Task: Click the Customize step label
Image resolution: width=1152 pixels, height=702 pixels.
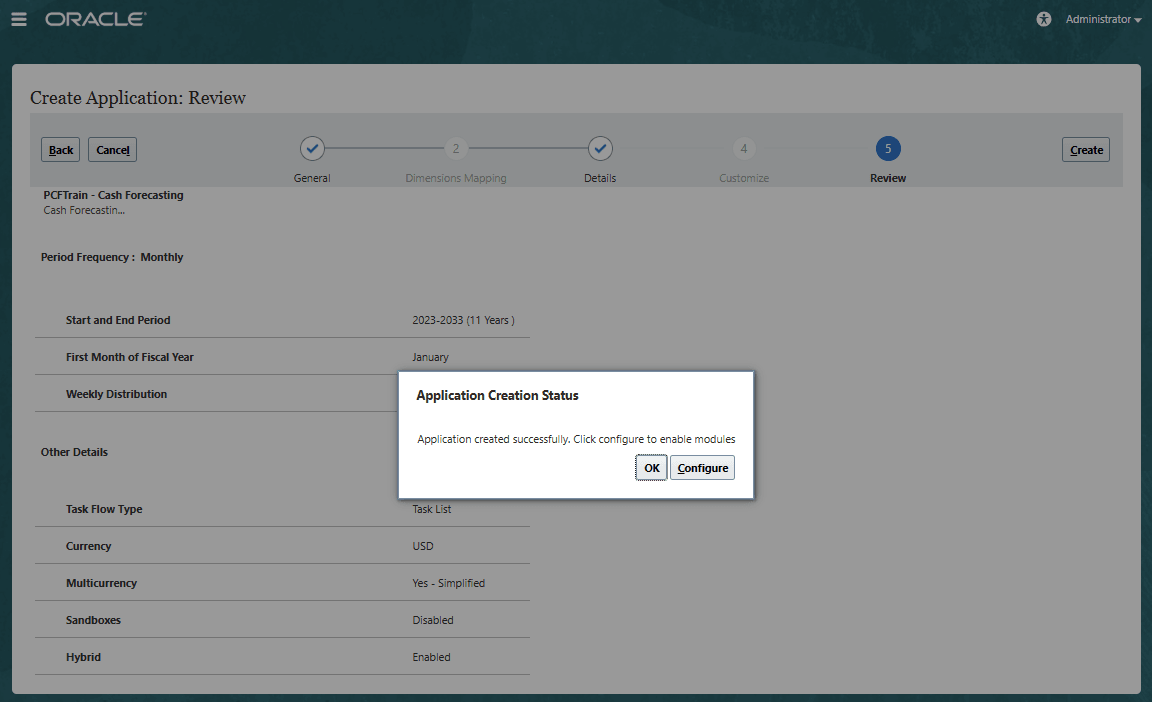Action: [x=744, y=178]
